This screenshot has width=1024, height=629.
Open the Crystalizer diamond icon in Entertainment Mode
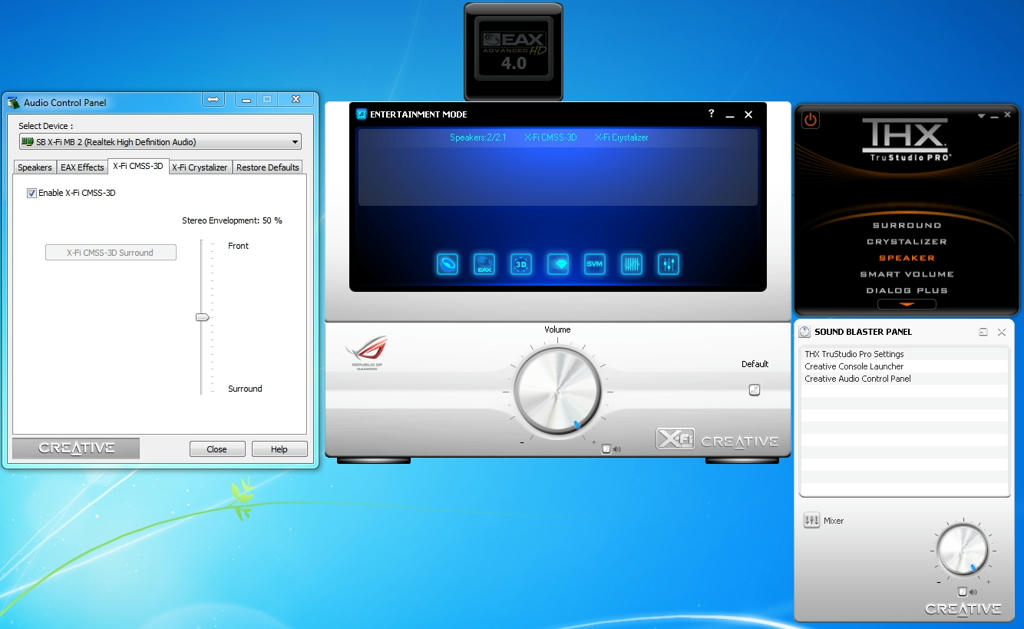[558, 264]
